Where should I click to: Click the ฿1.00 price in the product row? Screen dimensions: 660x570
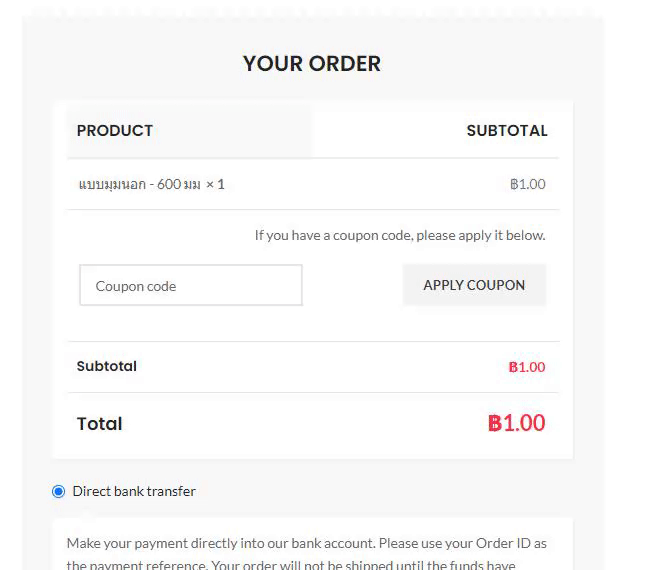click(x=527, y=185)
